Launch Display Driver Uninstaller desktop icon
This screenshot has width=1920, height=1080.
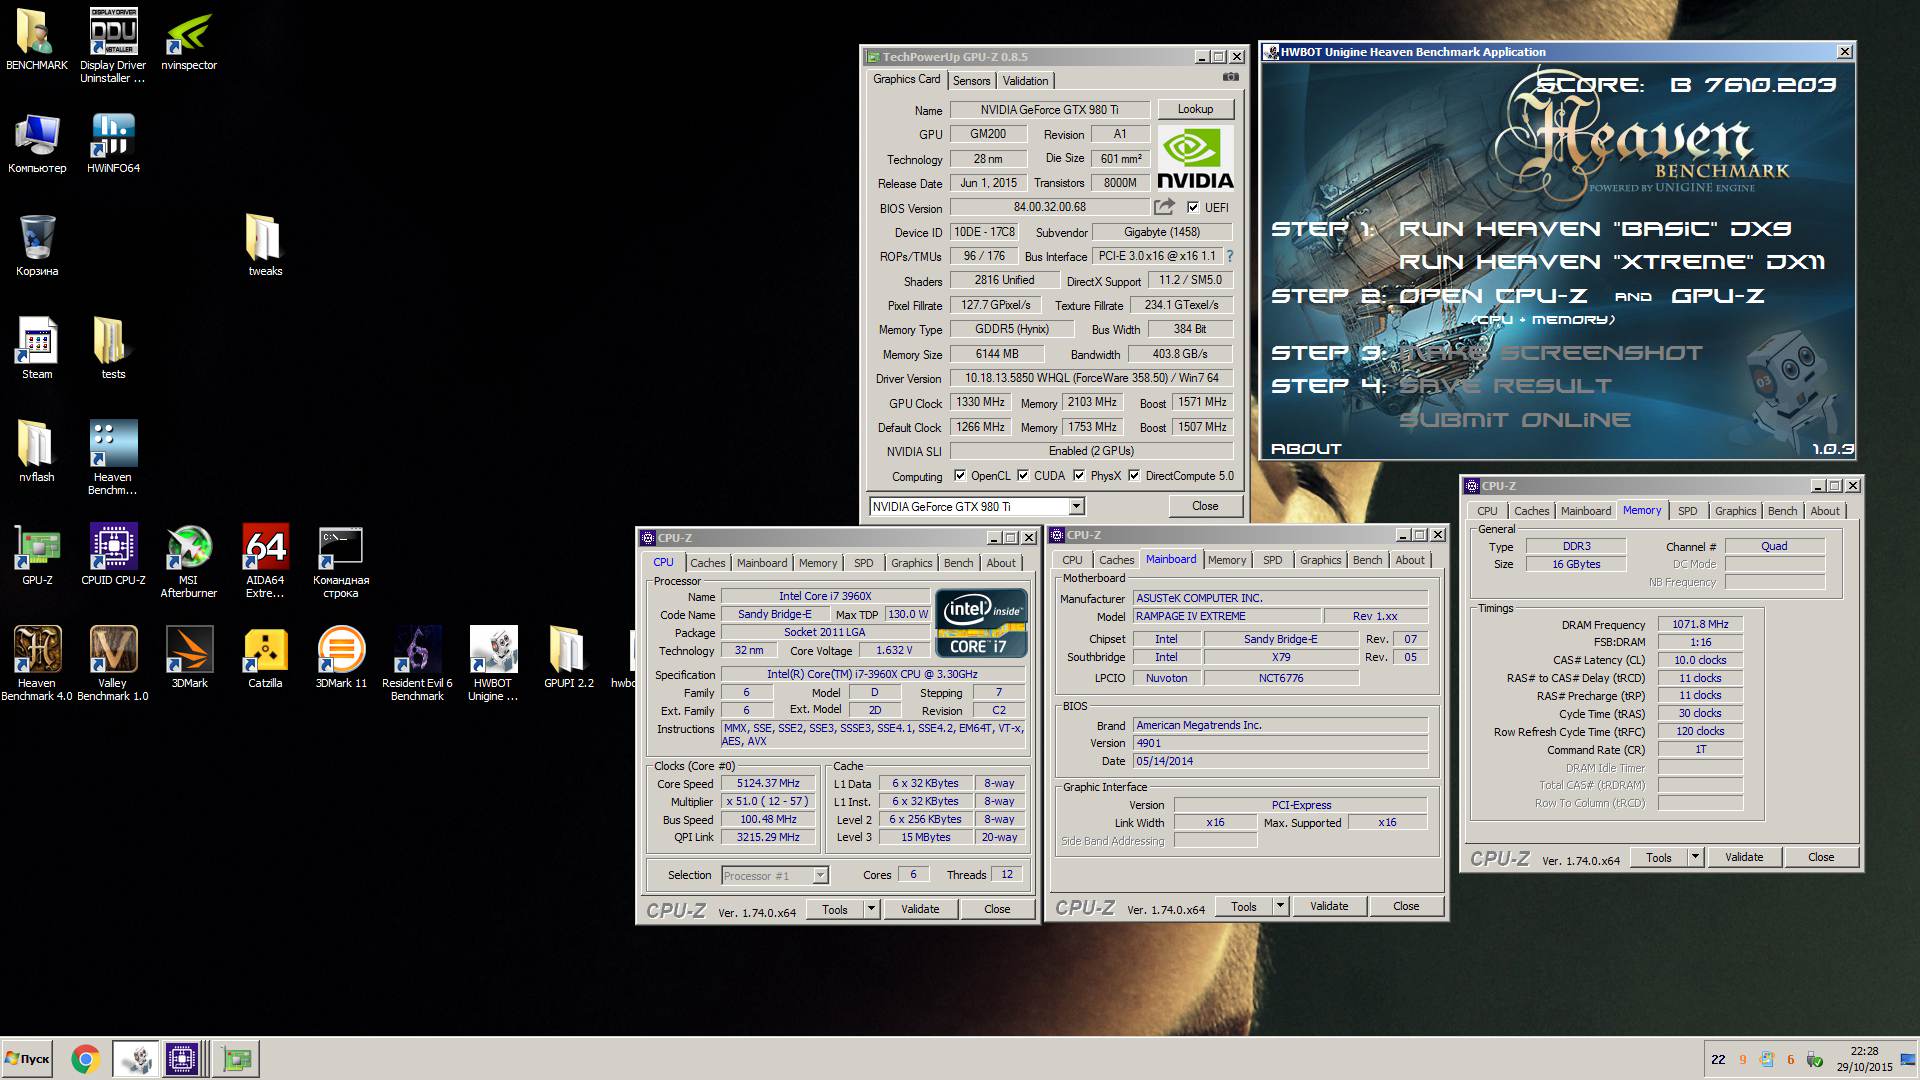click(x=113, y=46)
